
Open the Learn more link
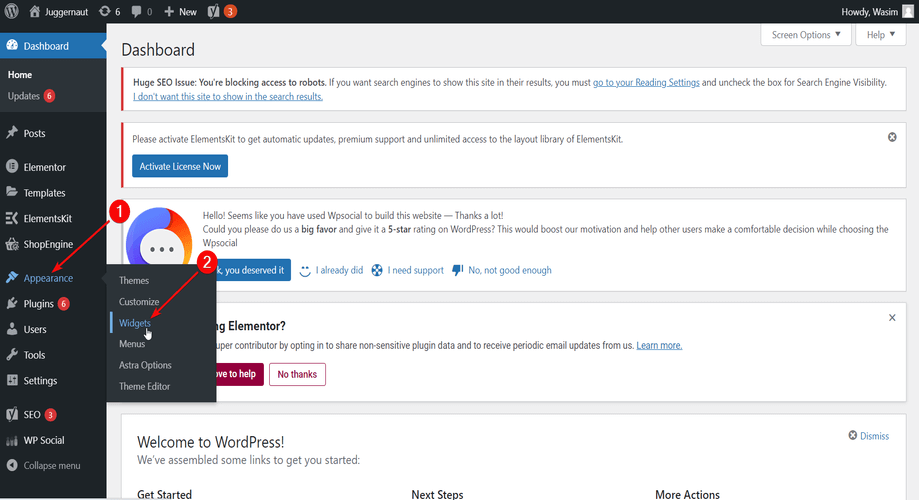point(659,345)
